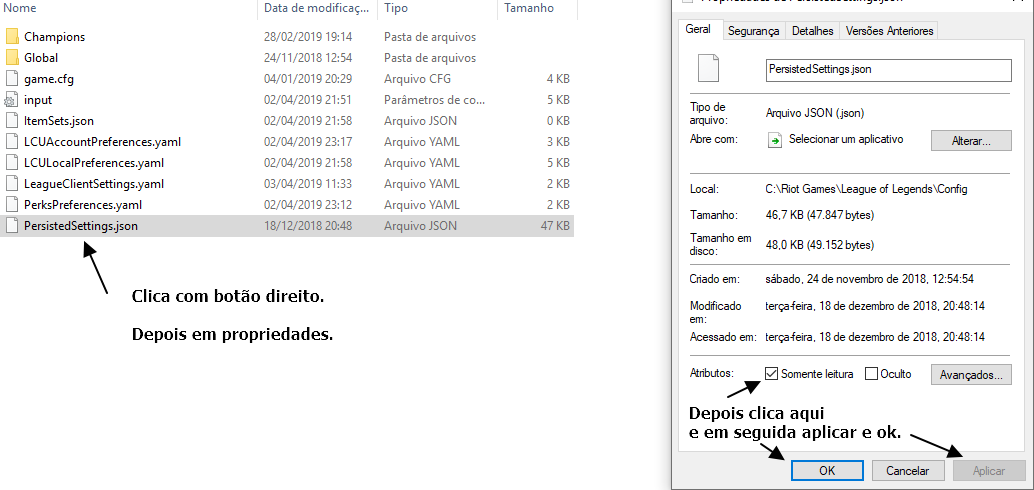Click the gear icon of input file

pos(11,100)
